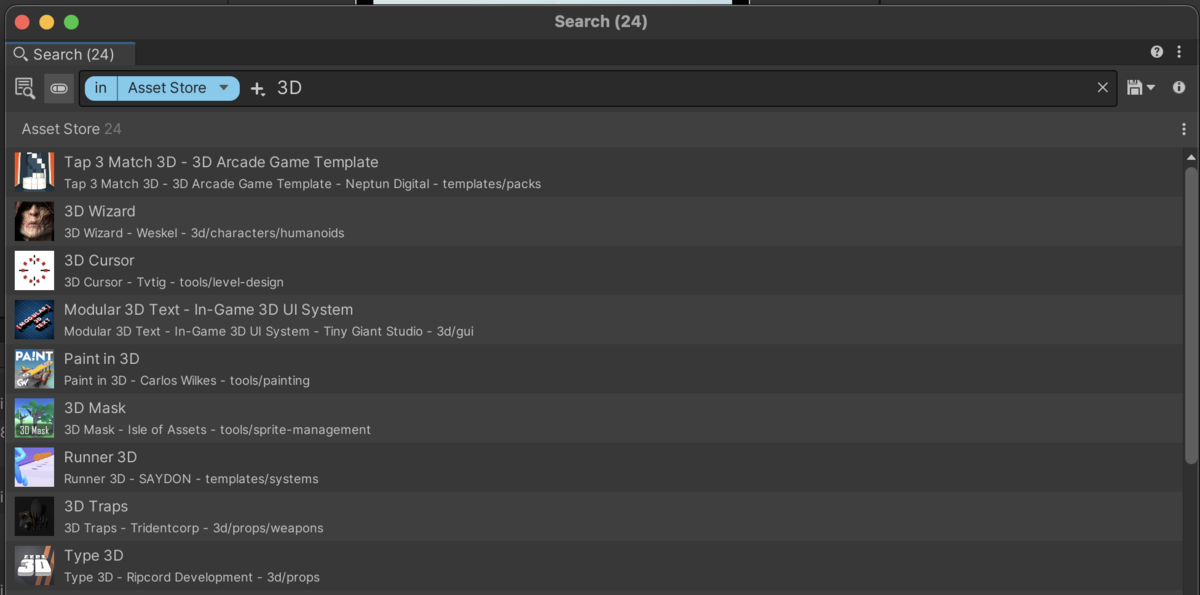Toggle the query builder switch beside the search bar

[59, 88]
